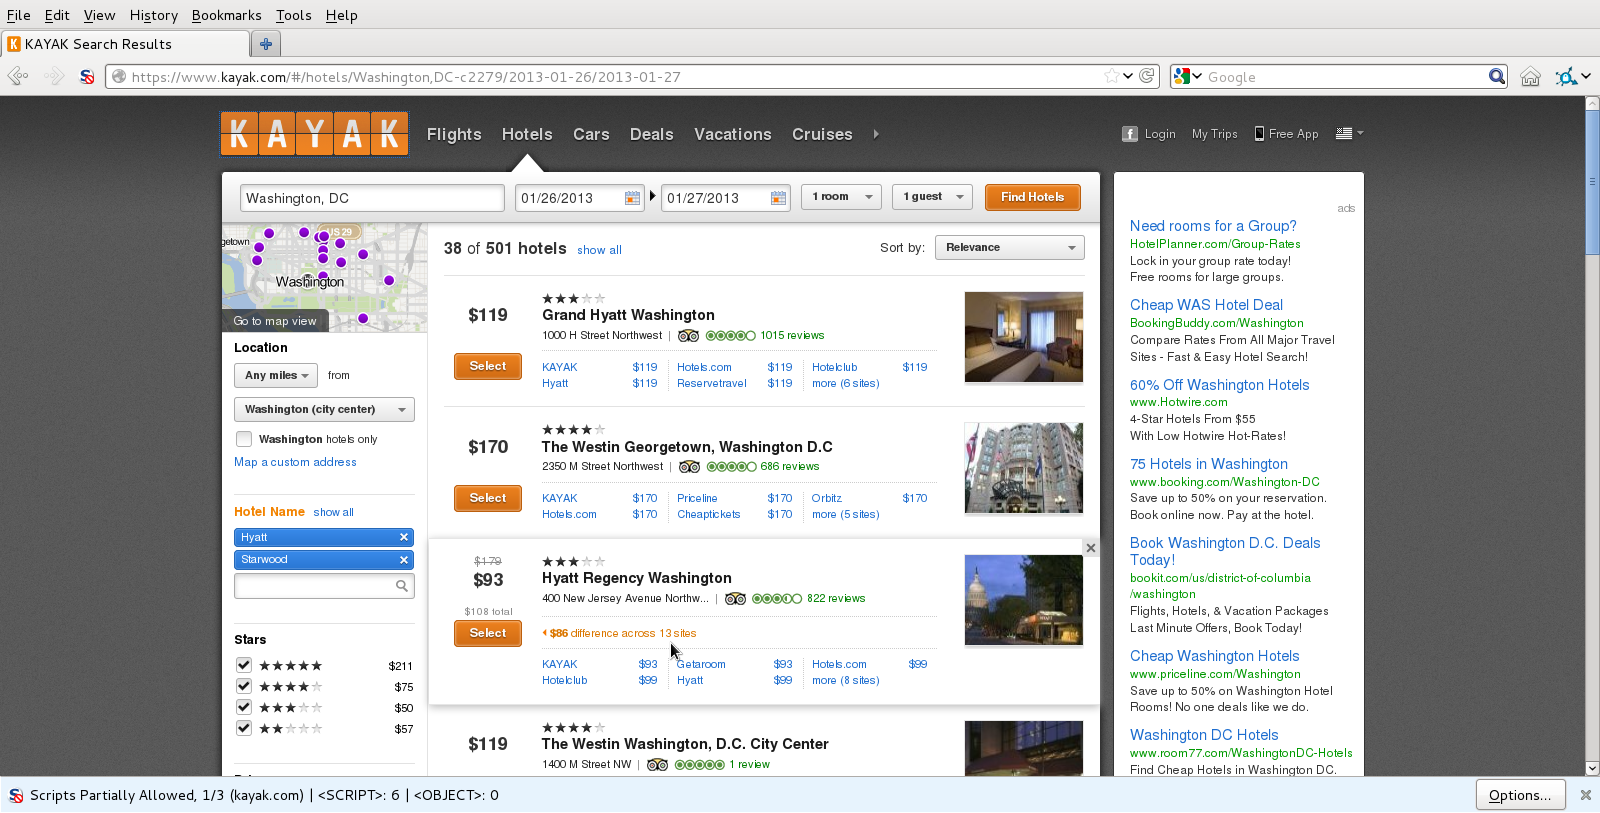Click the Firefox home icon
Image resolution: width=1600 pixels, height=813 pixels.
tap(1530, 77)
